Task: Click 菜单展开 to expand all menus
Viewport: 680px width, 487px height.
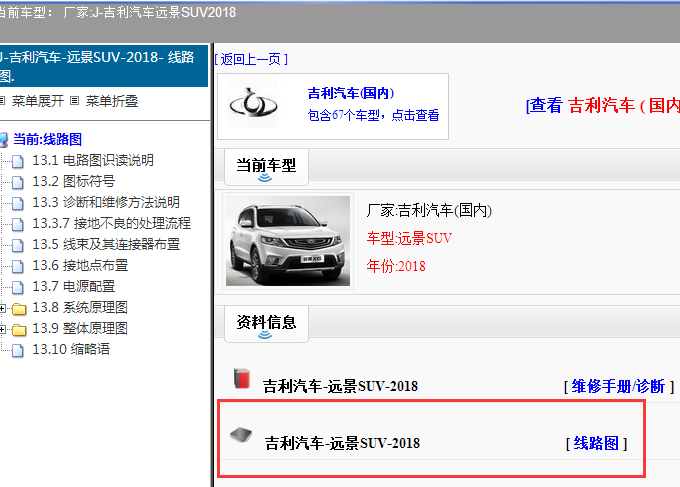Action: point(38,101)
